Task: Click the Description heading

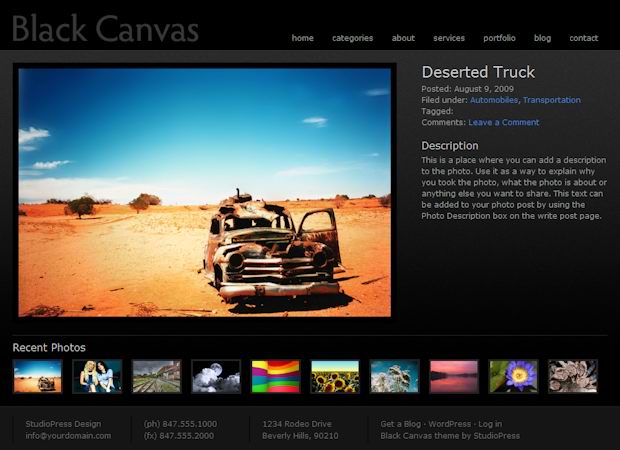Action: point(450,146)
